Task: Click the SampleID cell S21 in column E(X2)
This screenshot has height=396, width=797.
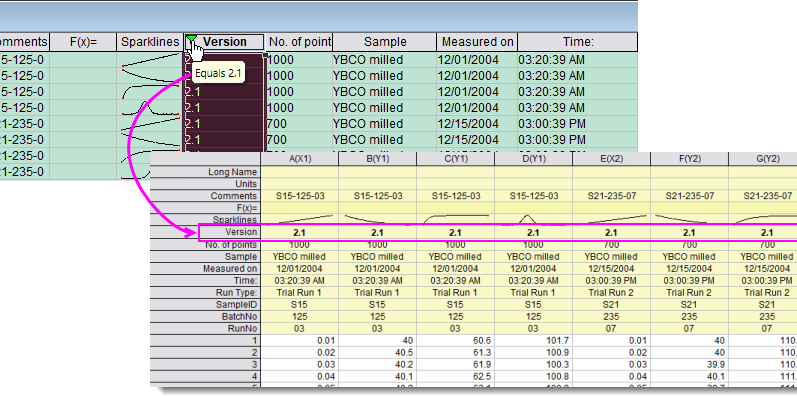Action: [611, 304]
